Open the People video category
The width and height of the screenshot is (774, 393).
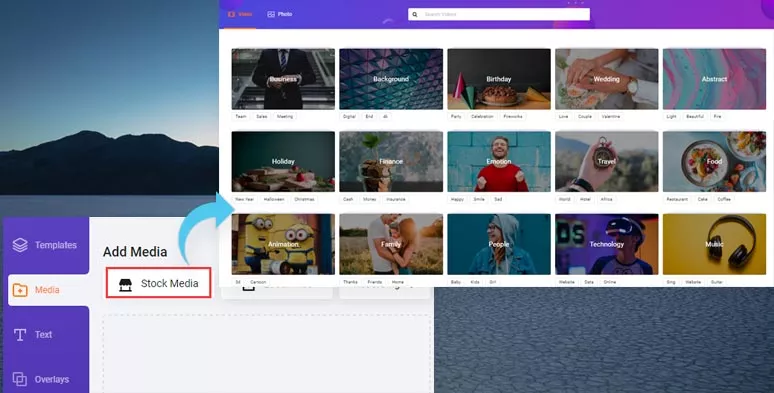pos(499,244)
